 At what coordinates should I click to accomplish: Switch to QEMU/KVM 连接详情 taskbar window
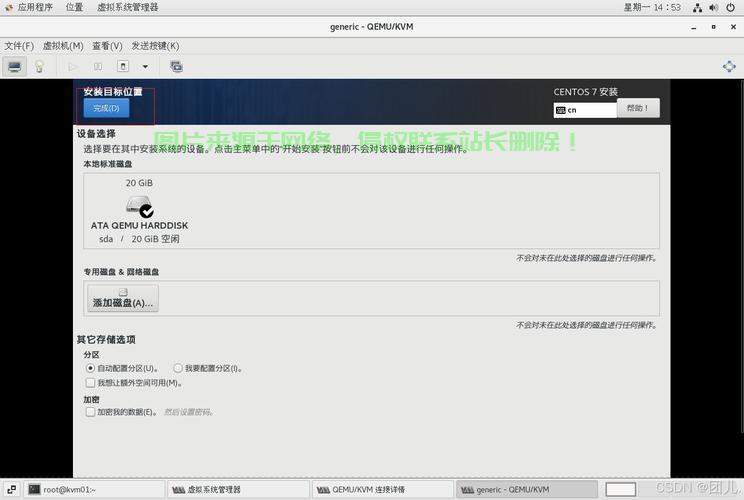click(383, 490)
